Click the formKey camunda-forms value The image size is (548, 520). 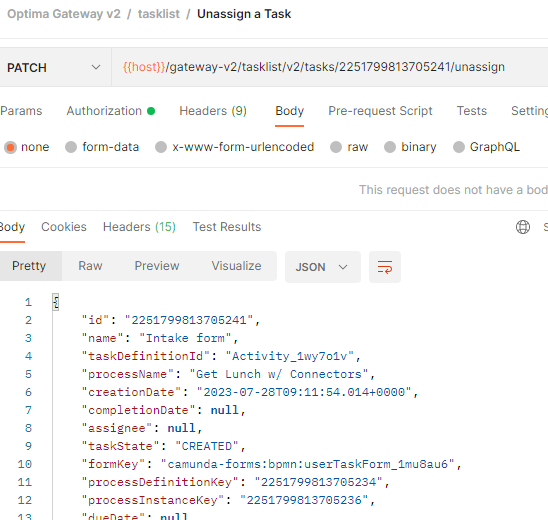[308, 464]
